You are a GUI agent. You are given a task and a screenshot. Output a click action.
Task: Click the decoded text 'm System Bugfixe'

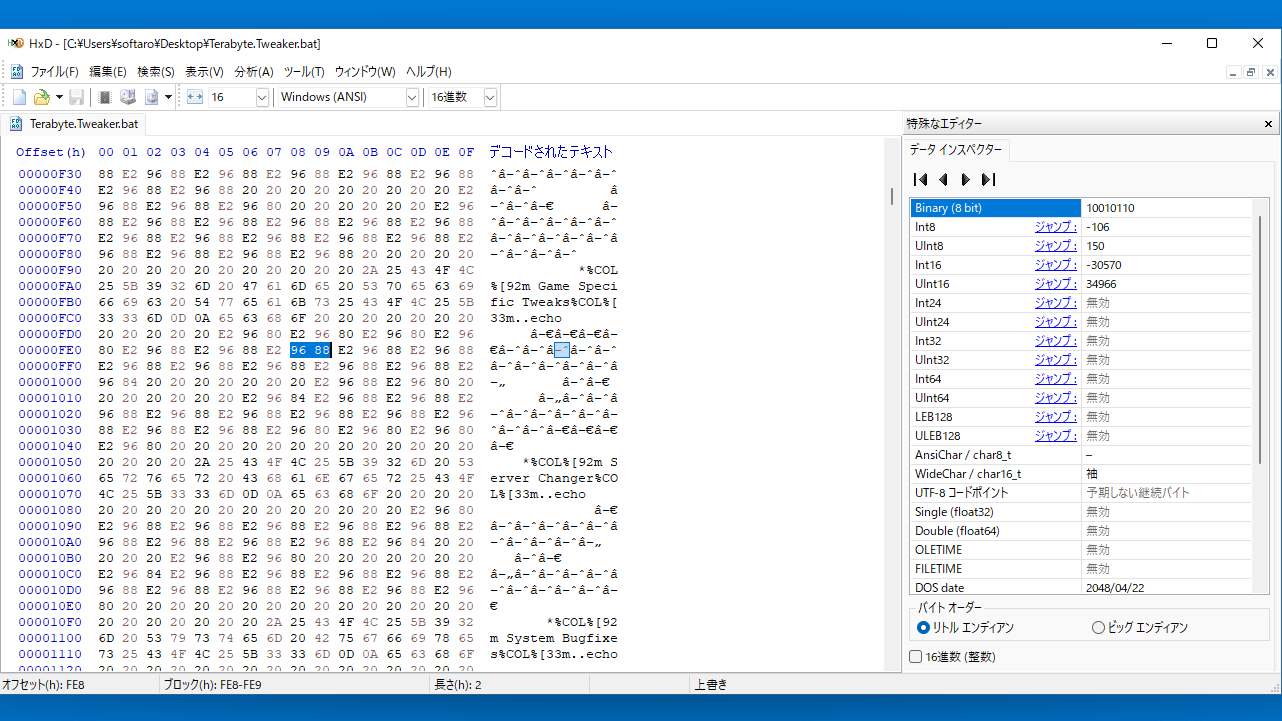(x=554, y=638)
